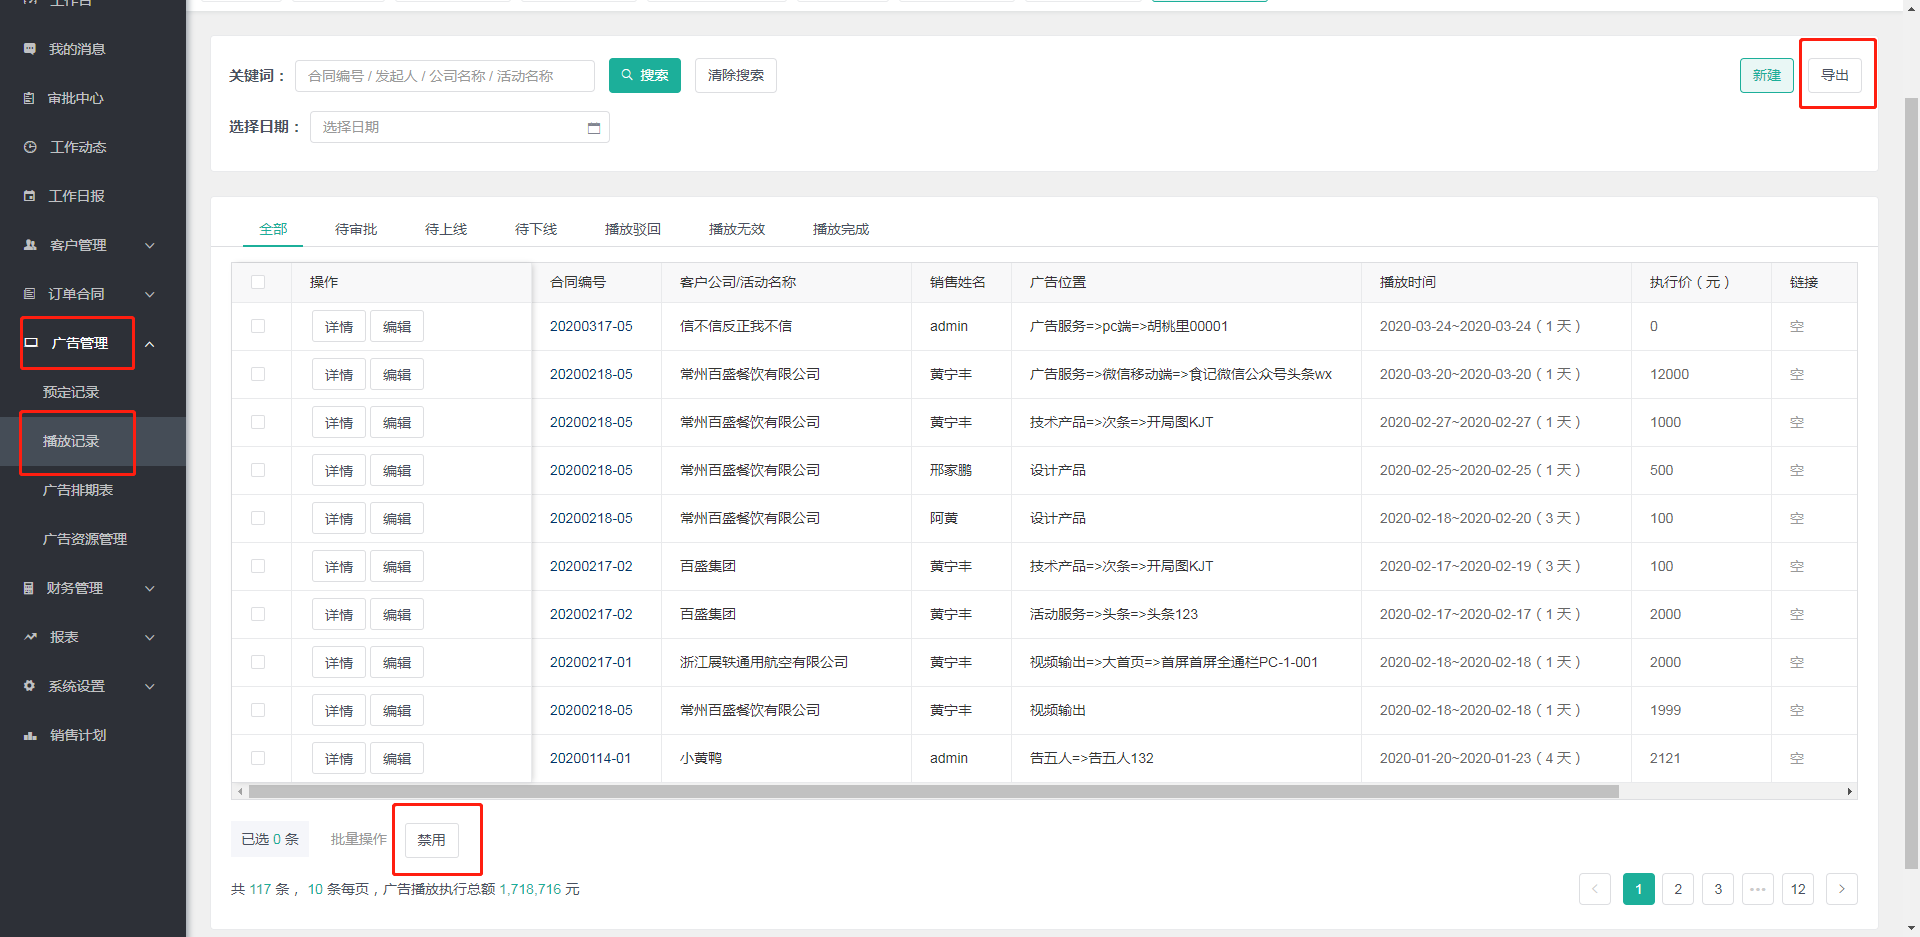The image size is (1920, 937).
Task: Toggle the select-all checkbox in table header
Action: pyautogui.click(x=258, y=282)
